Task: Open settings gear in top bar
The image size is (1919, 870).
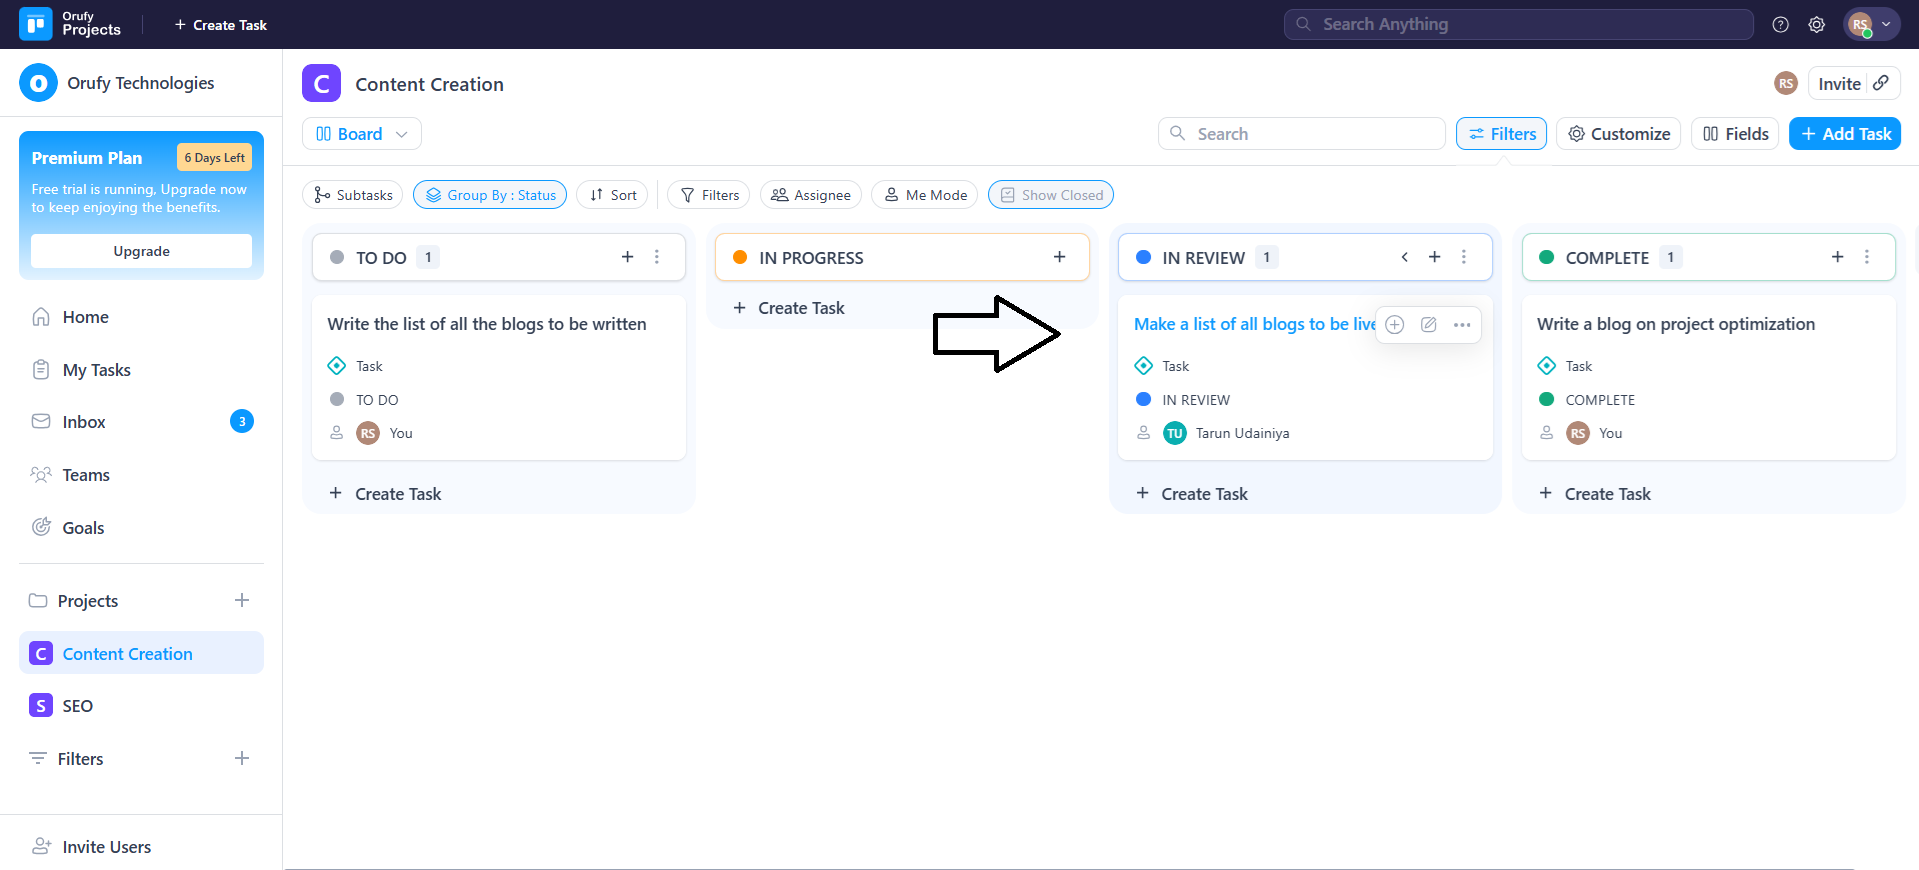Action: click(x=1817, y=25)
